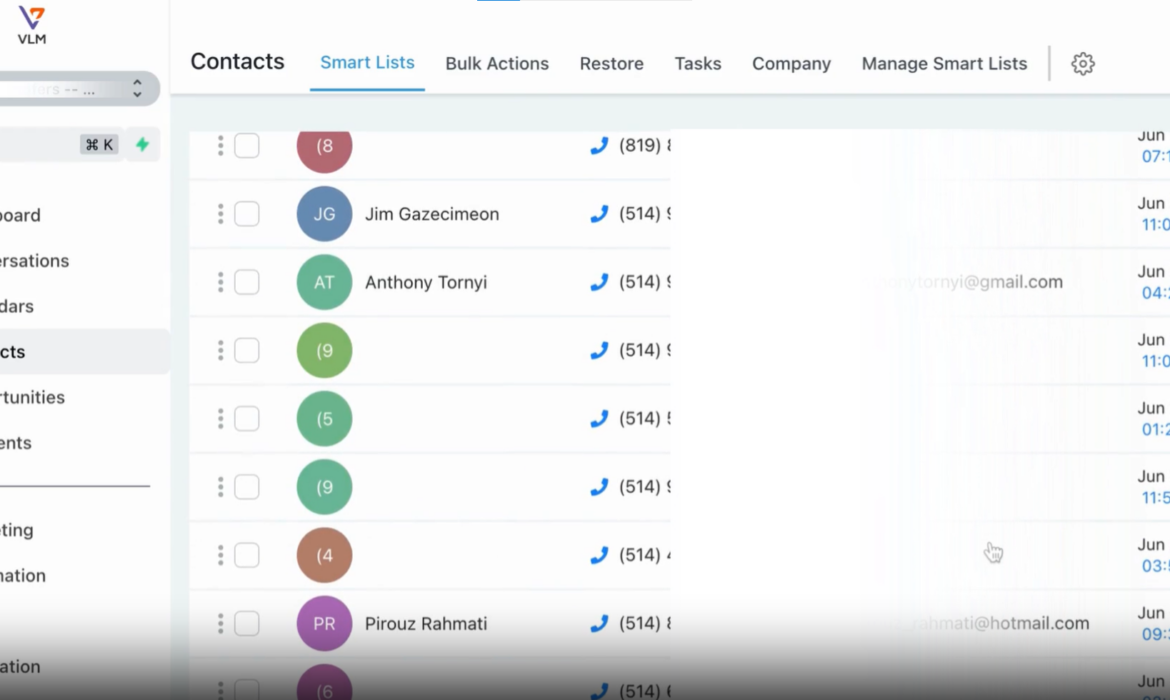Open Pirouz Rahmati's contact name link

(426, 624)
